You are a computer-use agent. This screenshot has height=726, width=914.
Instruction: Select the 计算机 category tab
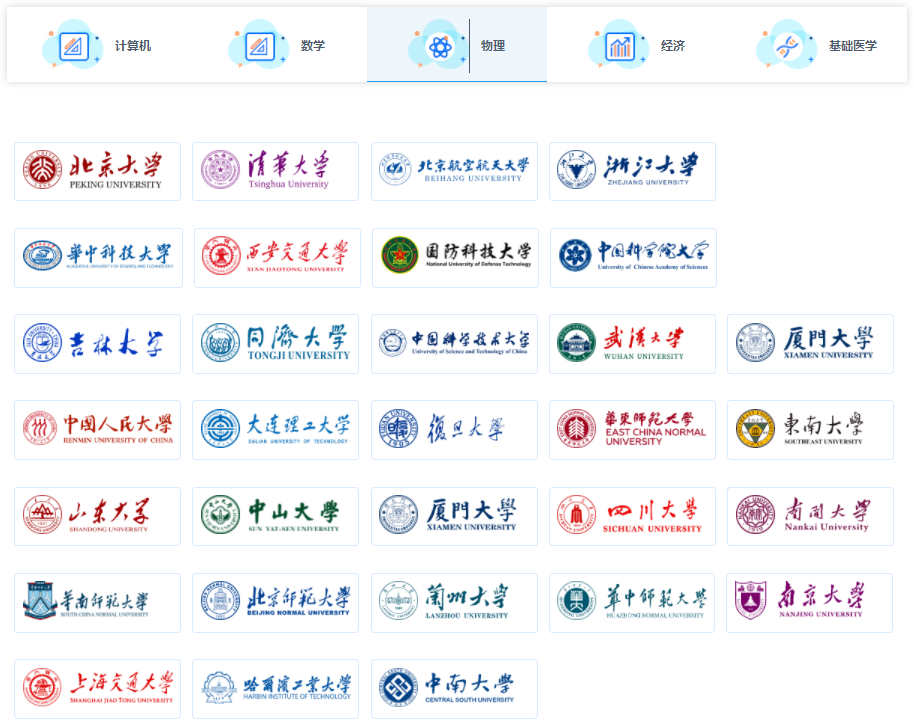point(97,45)
